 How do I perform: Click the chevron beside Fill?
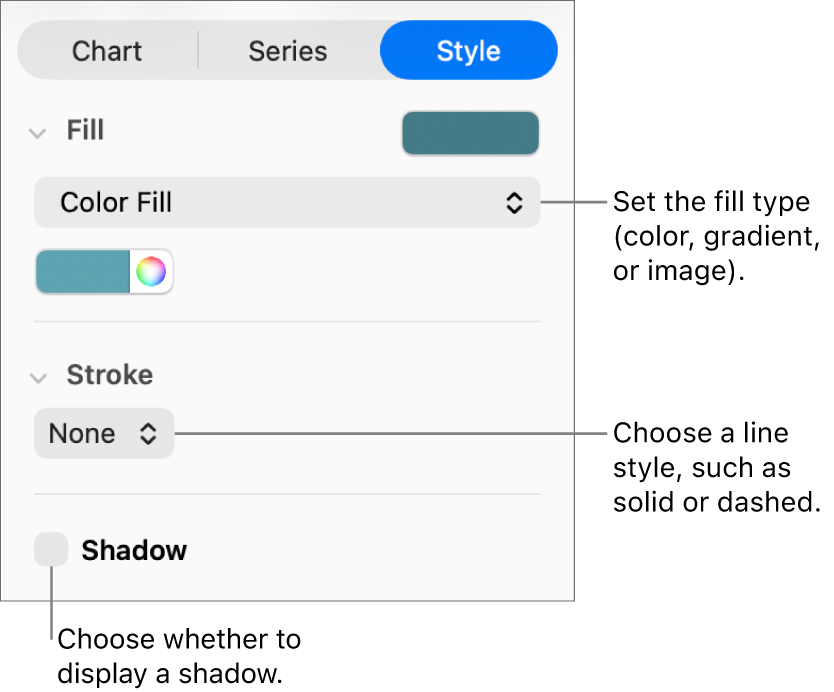click(x=37, y=132)
